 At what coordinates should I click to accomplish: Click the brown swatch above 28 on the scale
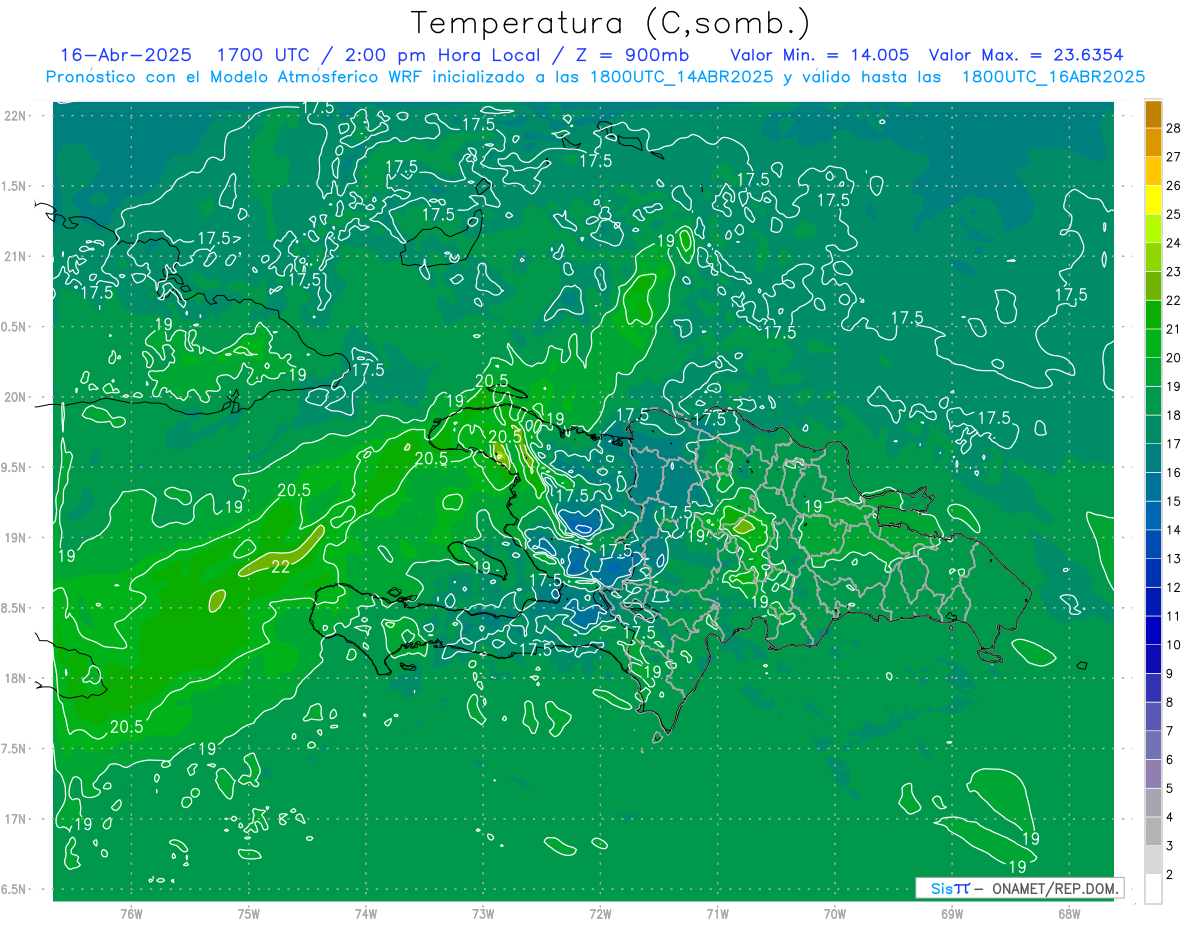(1154, 114)
